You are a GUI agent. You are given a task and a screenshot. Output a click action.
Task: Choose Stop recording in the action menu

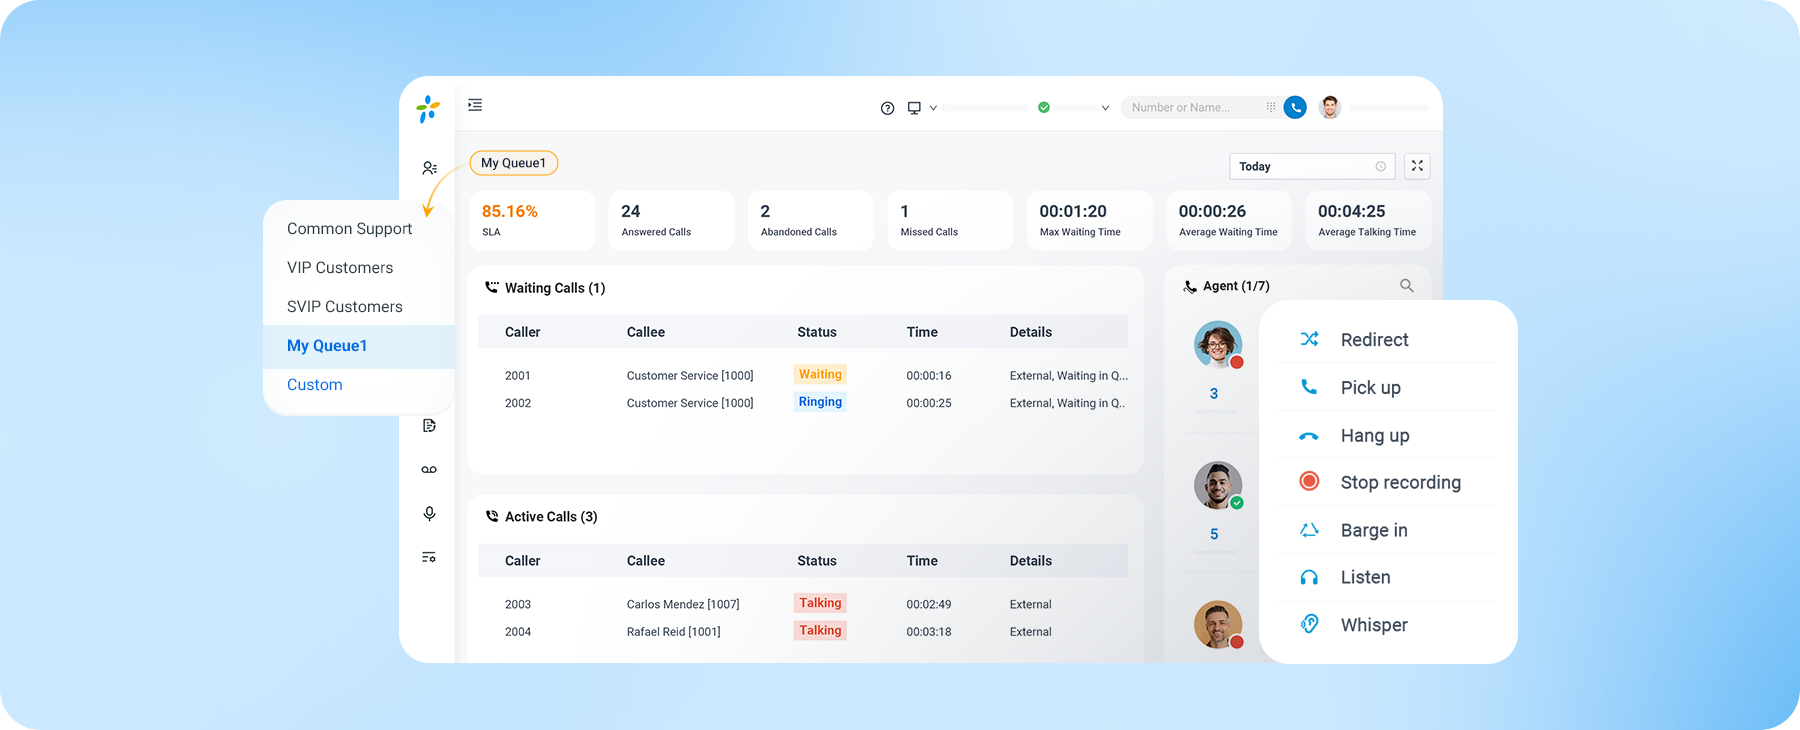(x=1399, y=483)
